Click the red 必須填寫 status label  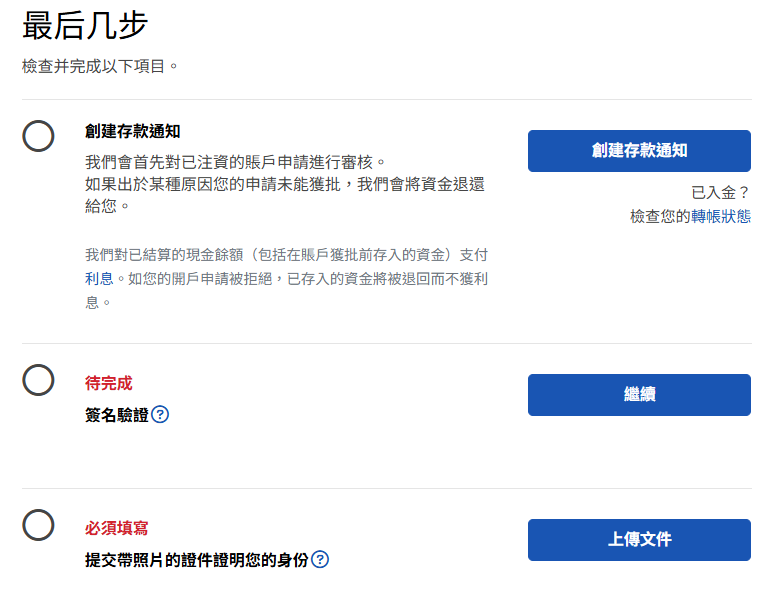[116, 528]
